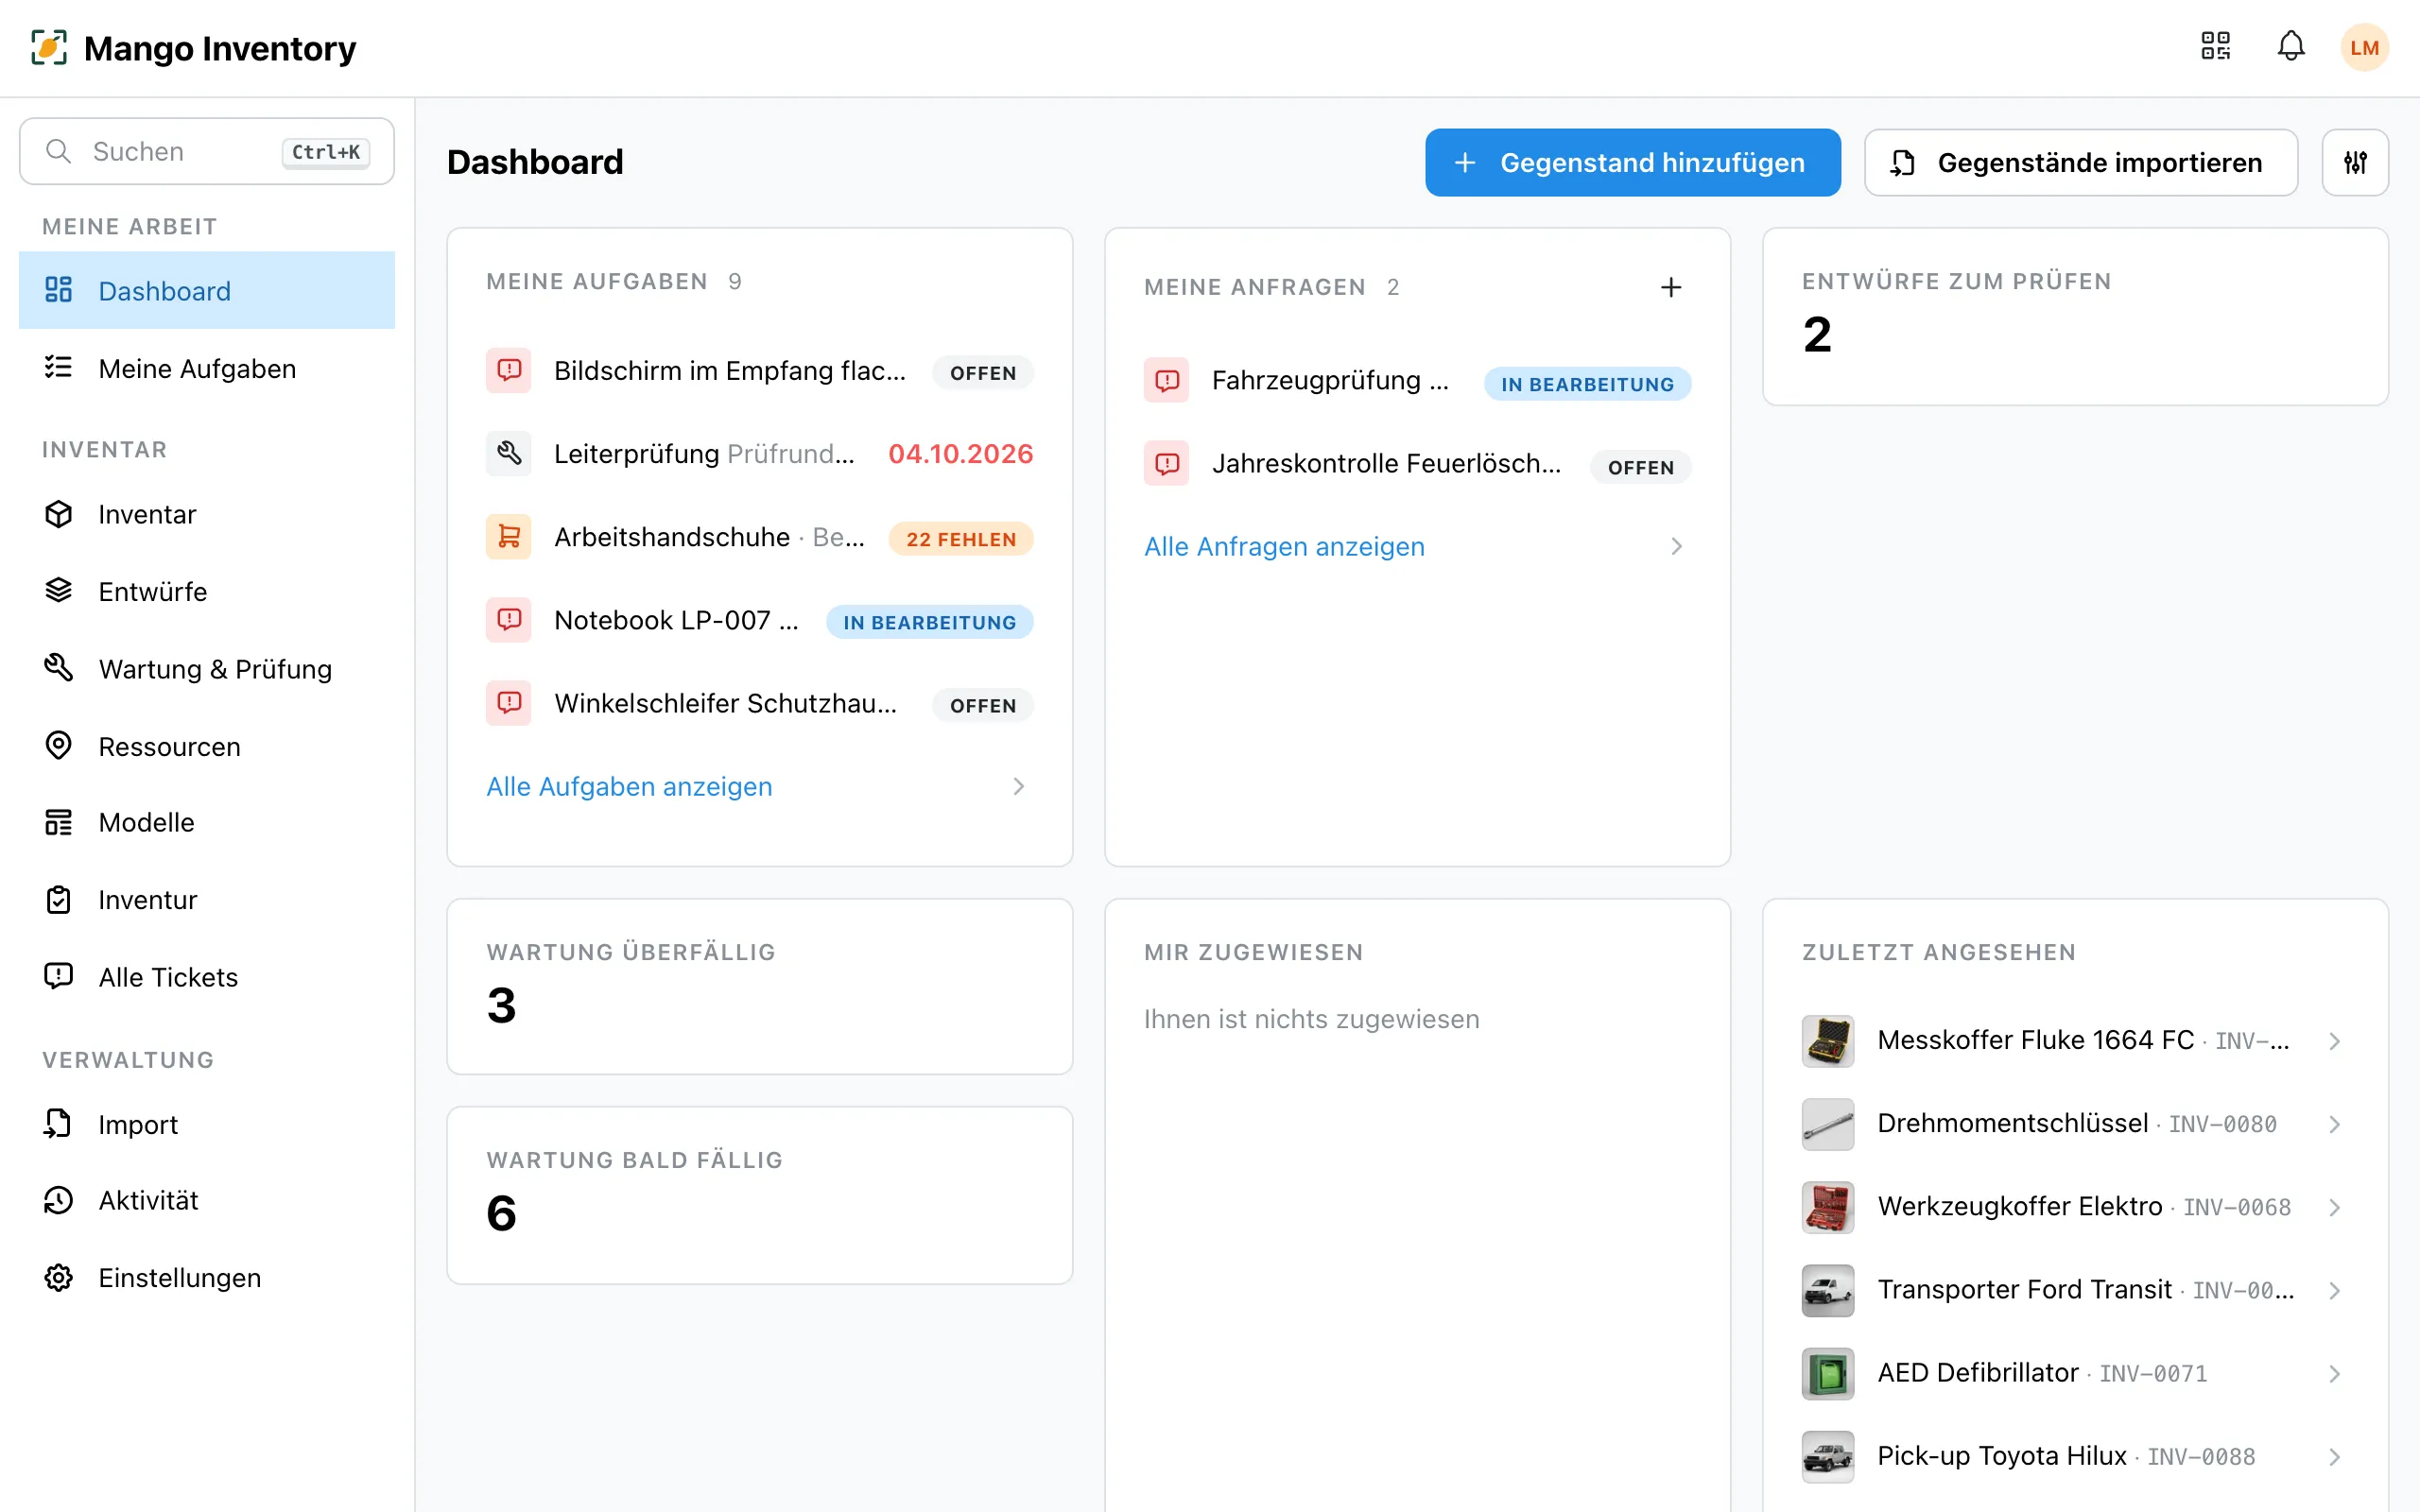Click Alle Anfragen anzeigen link
This screenshot has width=2420, height=1512.
[1284, 547]
